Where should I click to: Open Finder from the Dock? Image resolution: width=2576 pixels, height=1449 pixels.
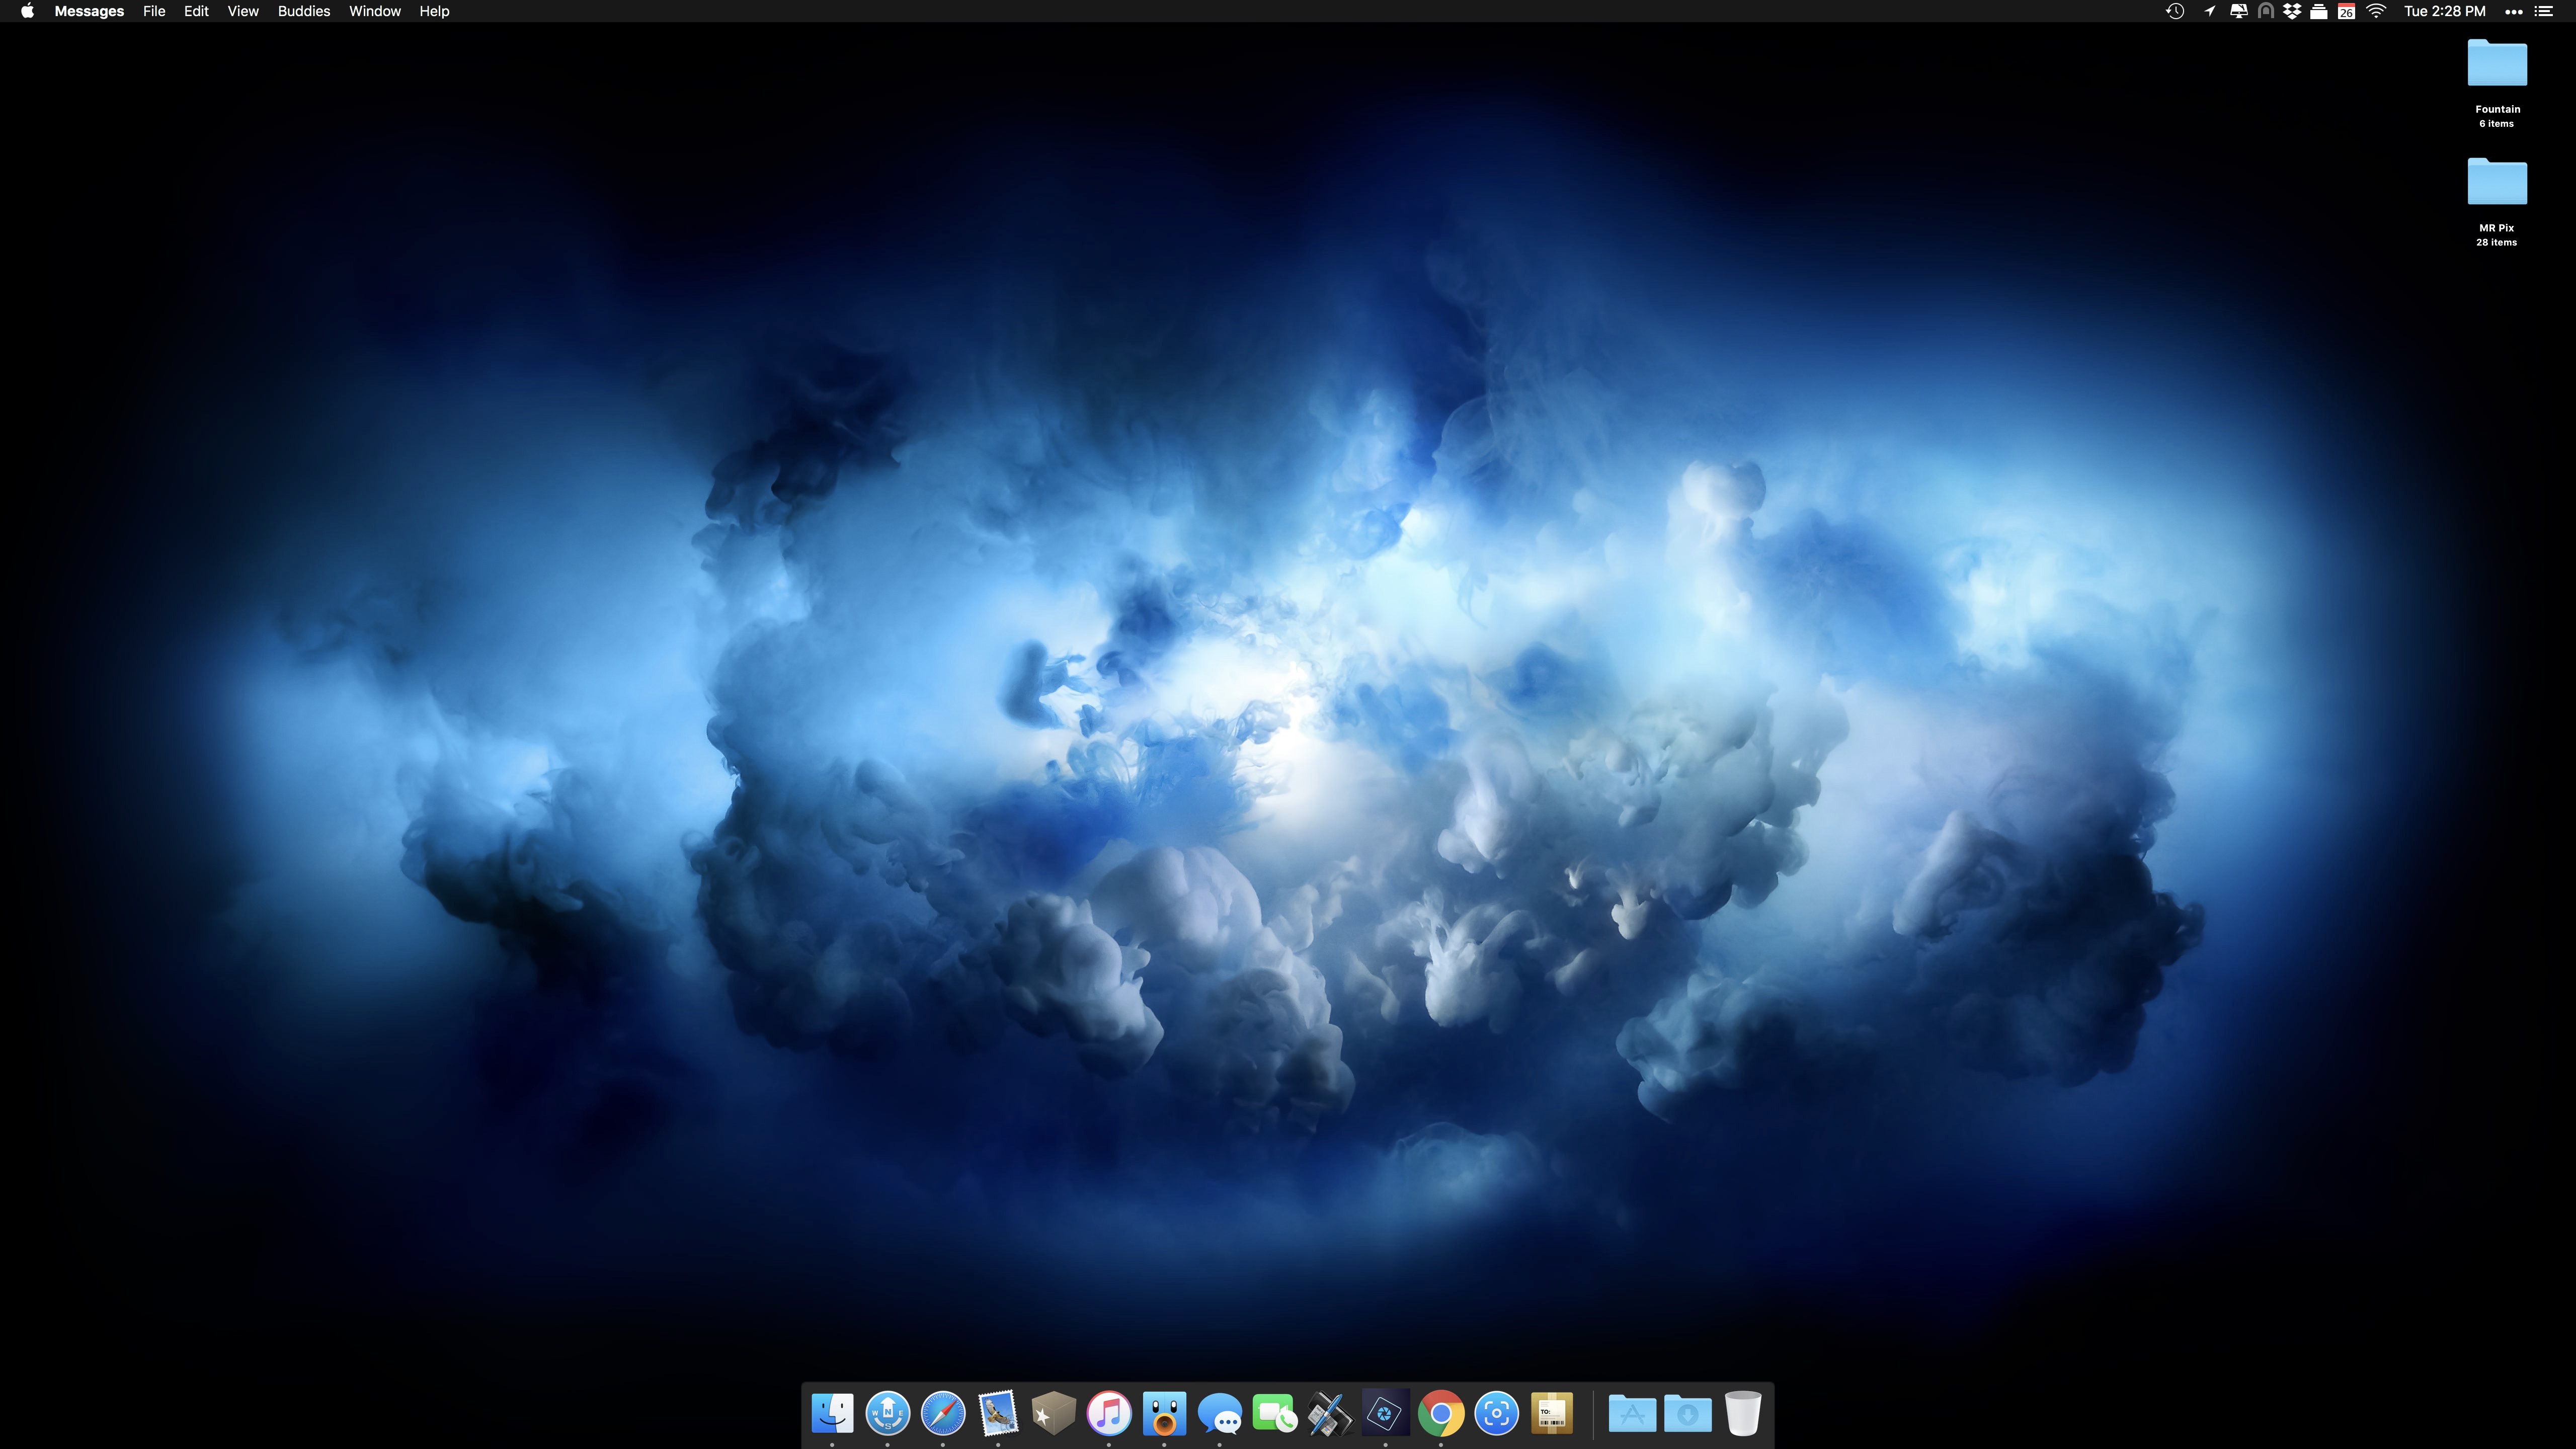[832, 1413]
